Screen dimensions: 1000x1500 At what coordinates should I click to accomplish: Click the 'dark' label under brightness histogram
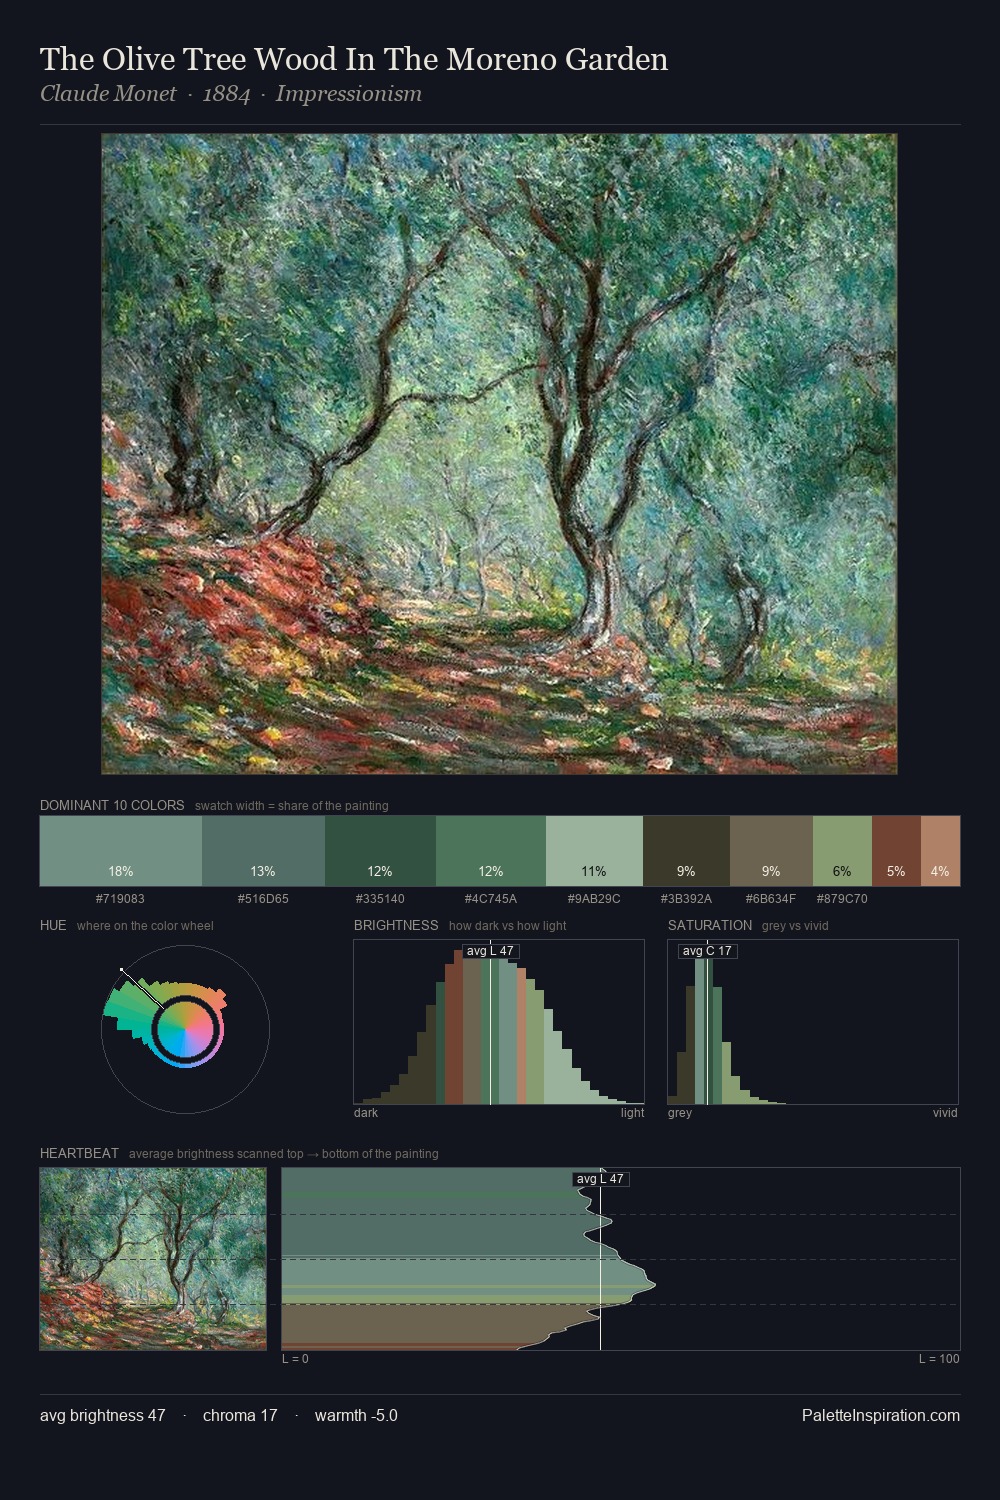(366, 1113)
